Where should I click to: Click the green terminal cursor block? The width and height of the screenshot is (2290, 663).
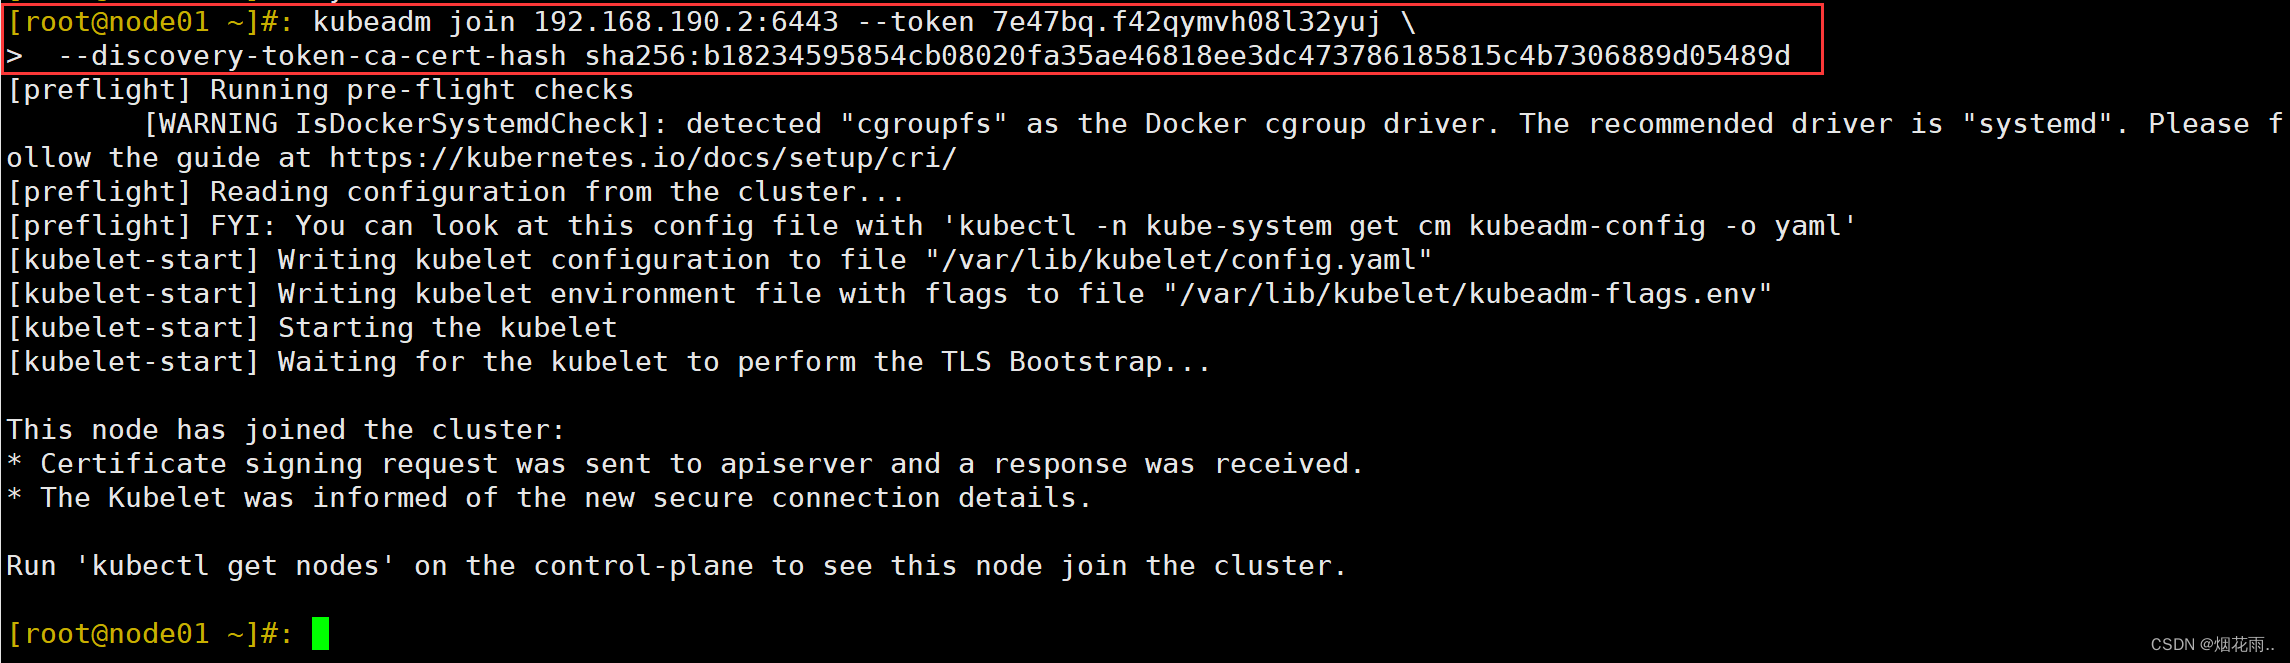pos(320,633)
